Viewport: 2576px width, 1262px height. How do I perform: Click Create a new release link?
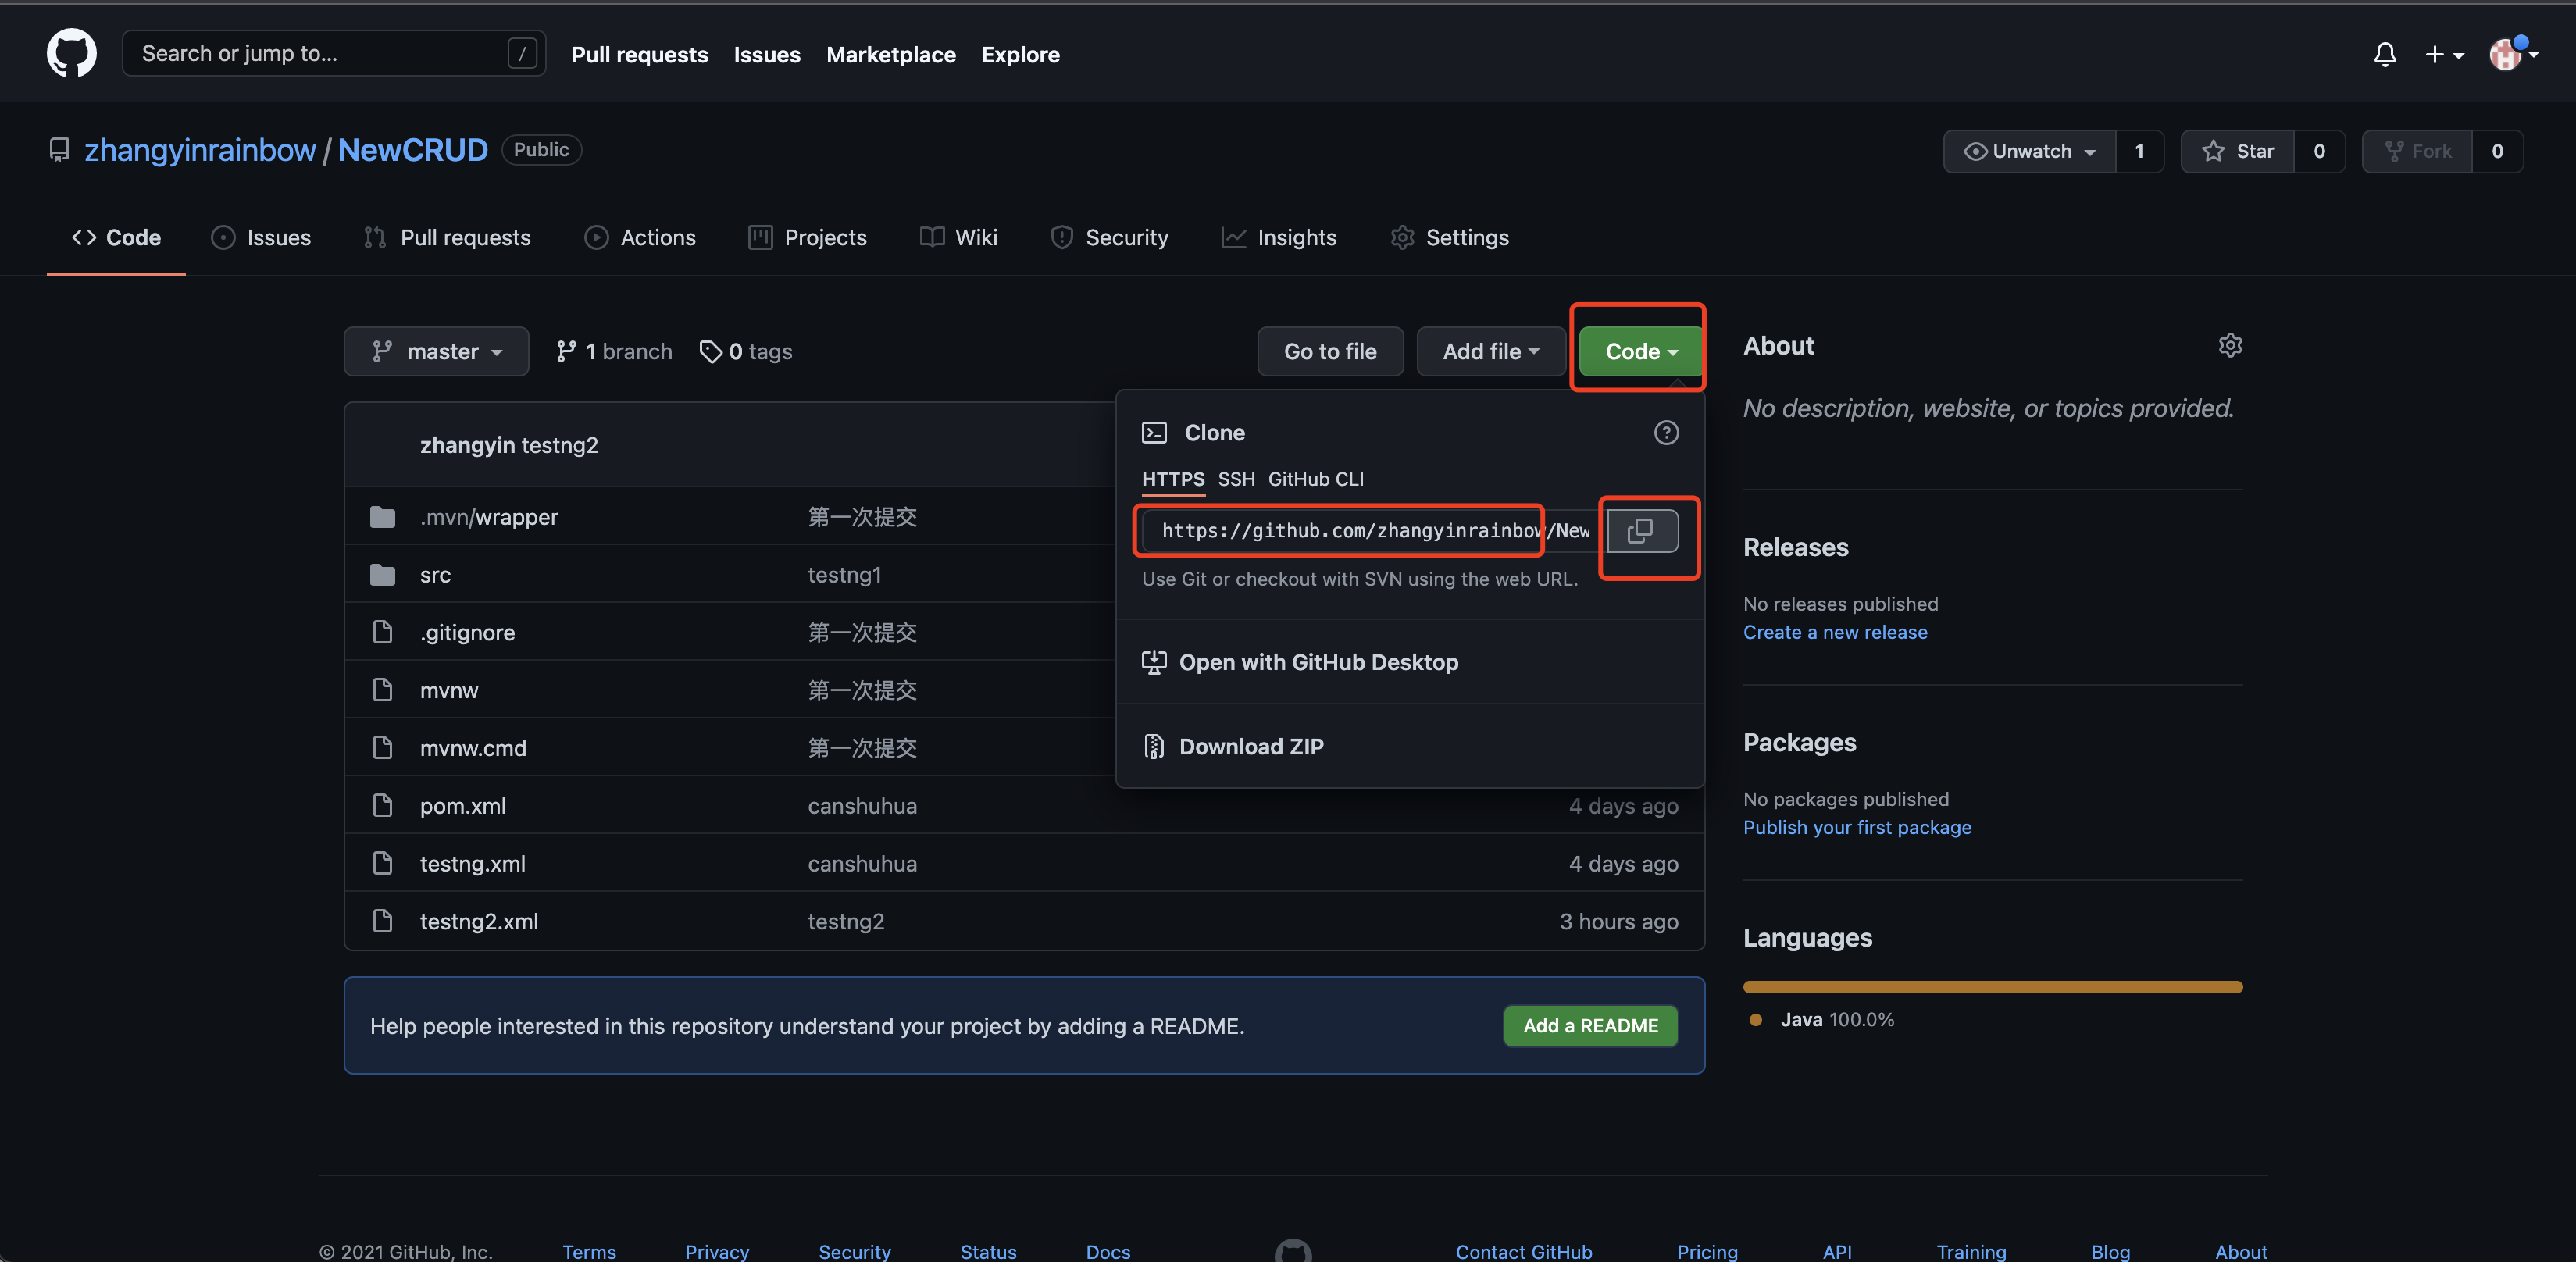point(1835,632)
